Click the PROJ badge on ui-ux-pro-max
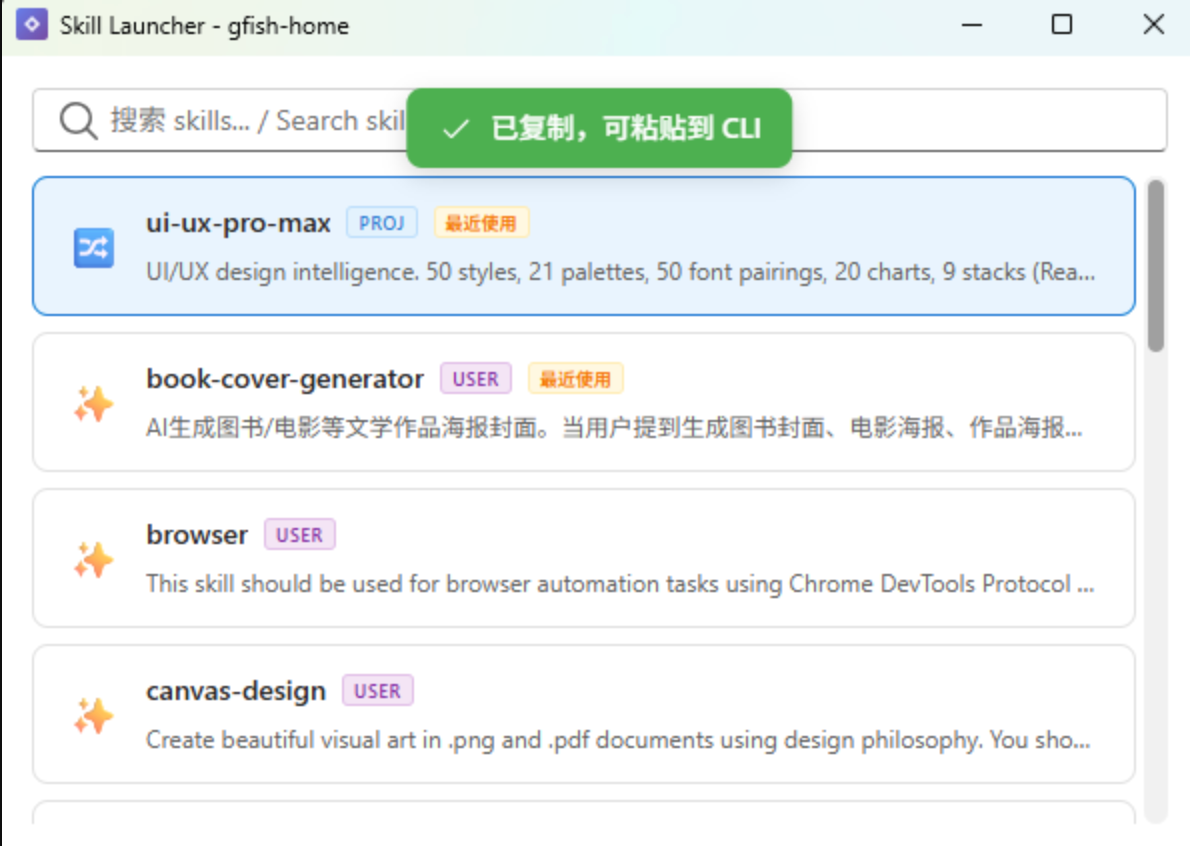 [382, 222]
